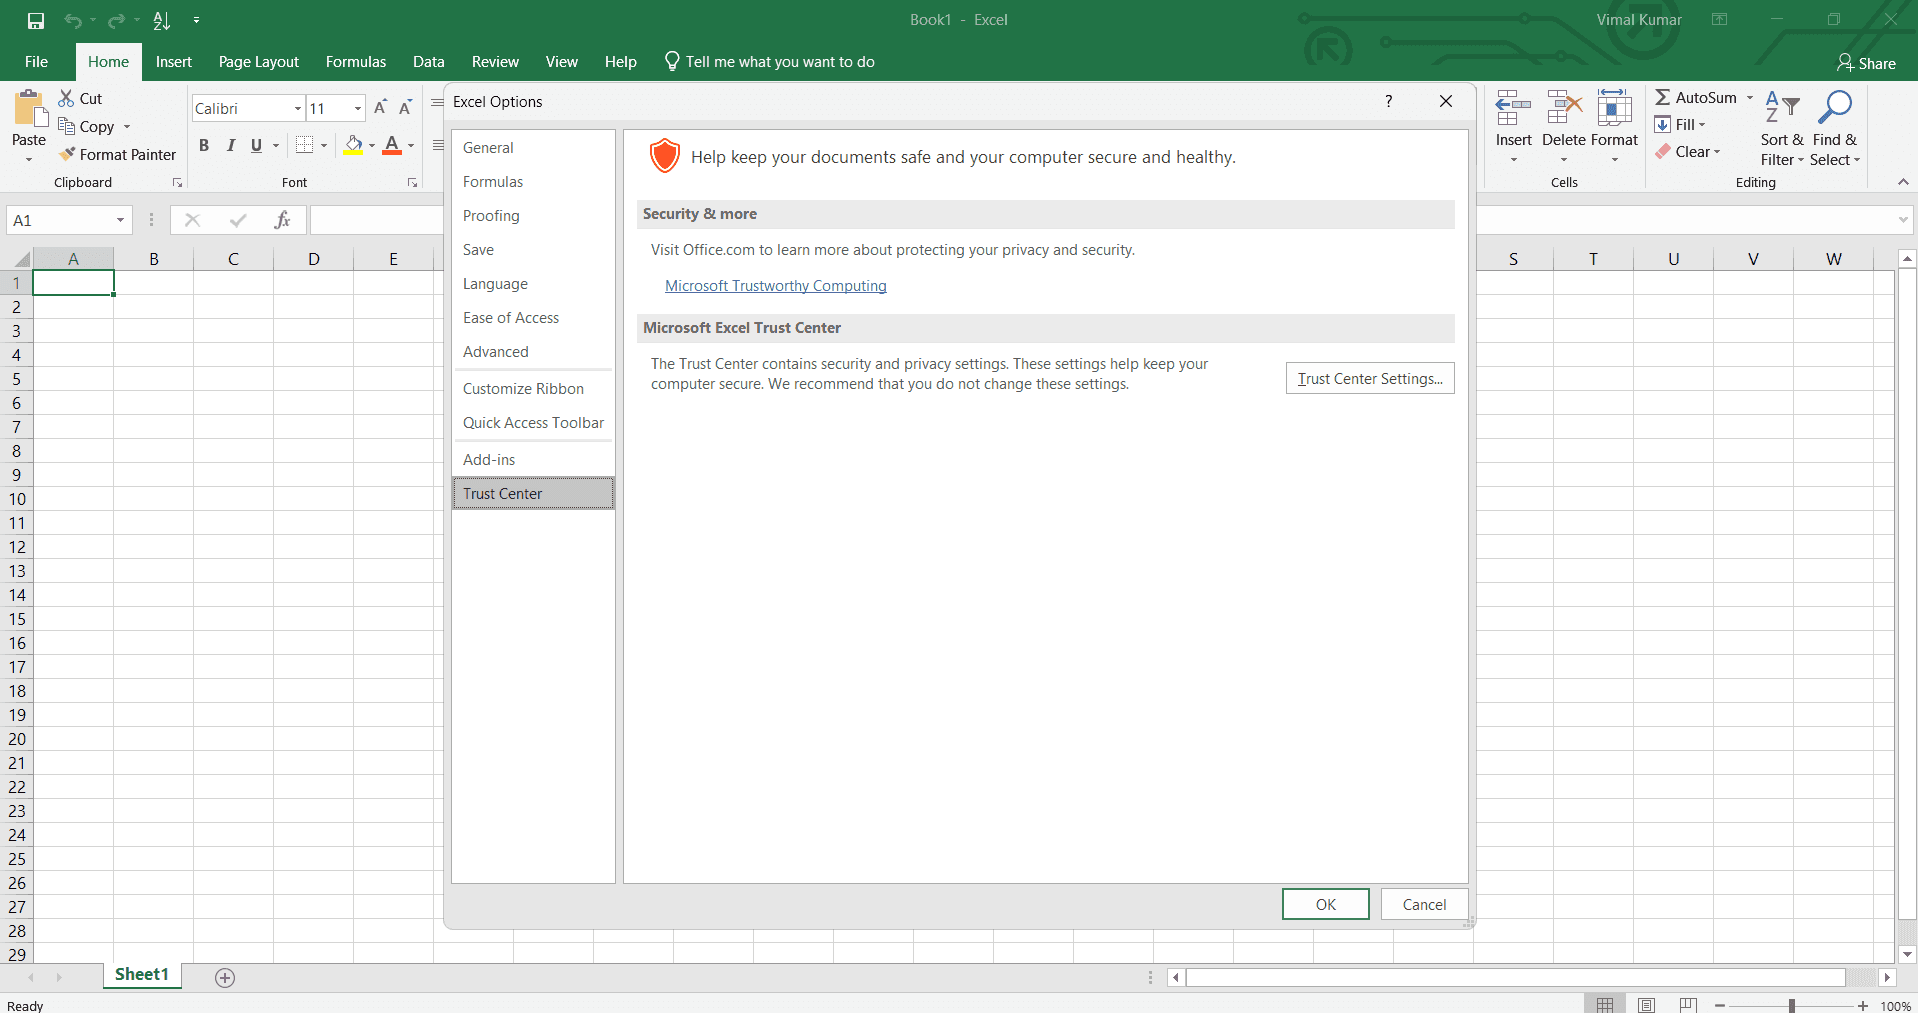The image size is (1918, 1013).
Task: Open the Calibri font name dropdown
Action: [x=296, y=108]
